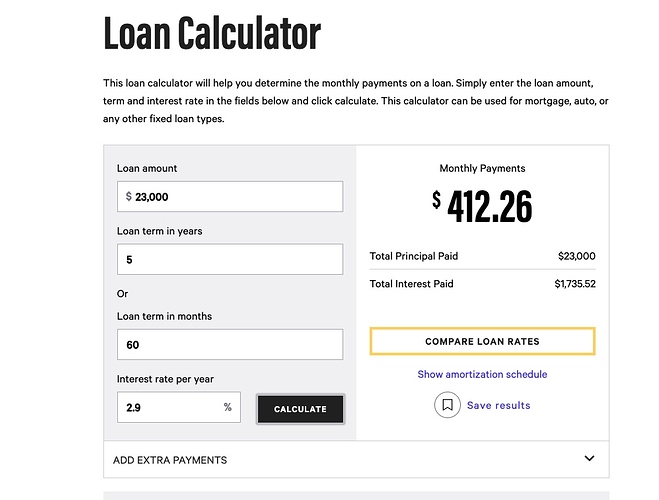Click the CALCULATE button

pyautogui.click(x=301, y=409)
